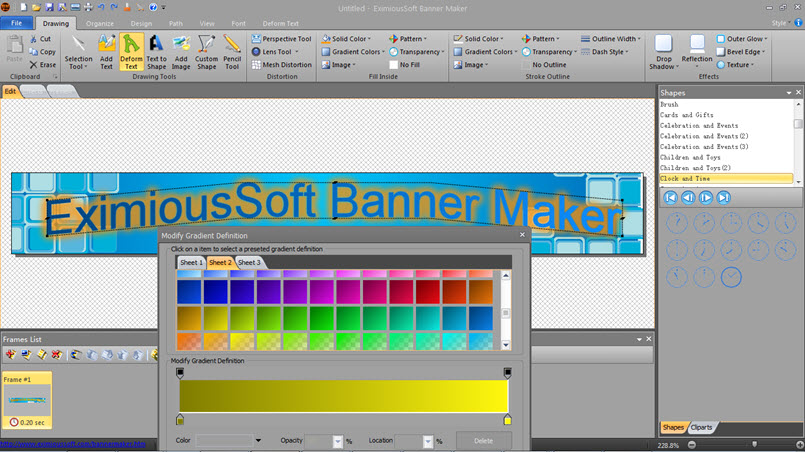The image size is (805, 452).
Task: Open Fill Inside Gradient Colors menu
Action: [353, 52]
